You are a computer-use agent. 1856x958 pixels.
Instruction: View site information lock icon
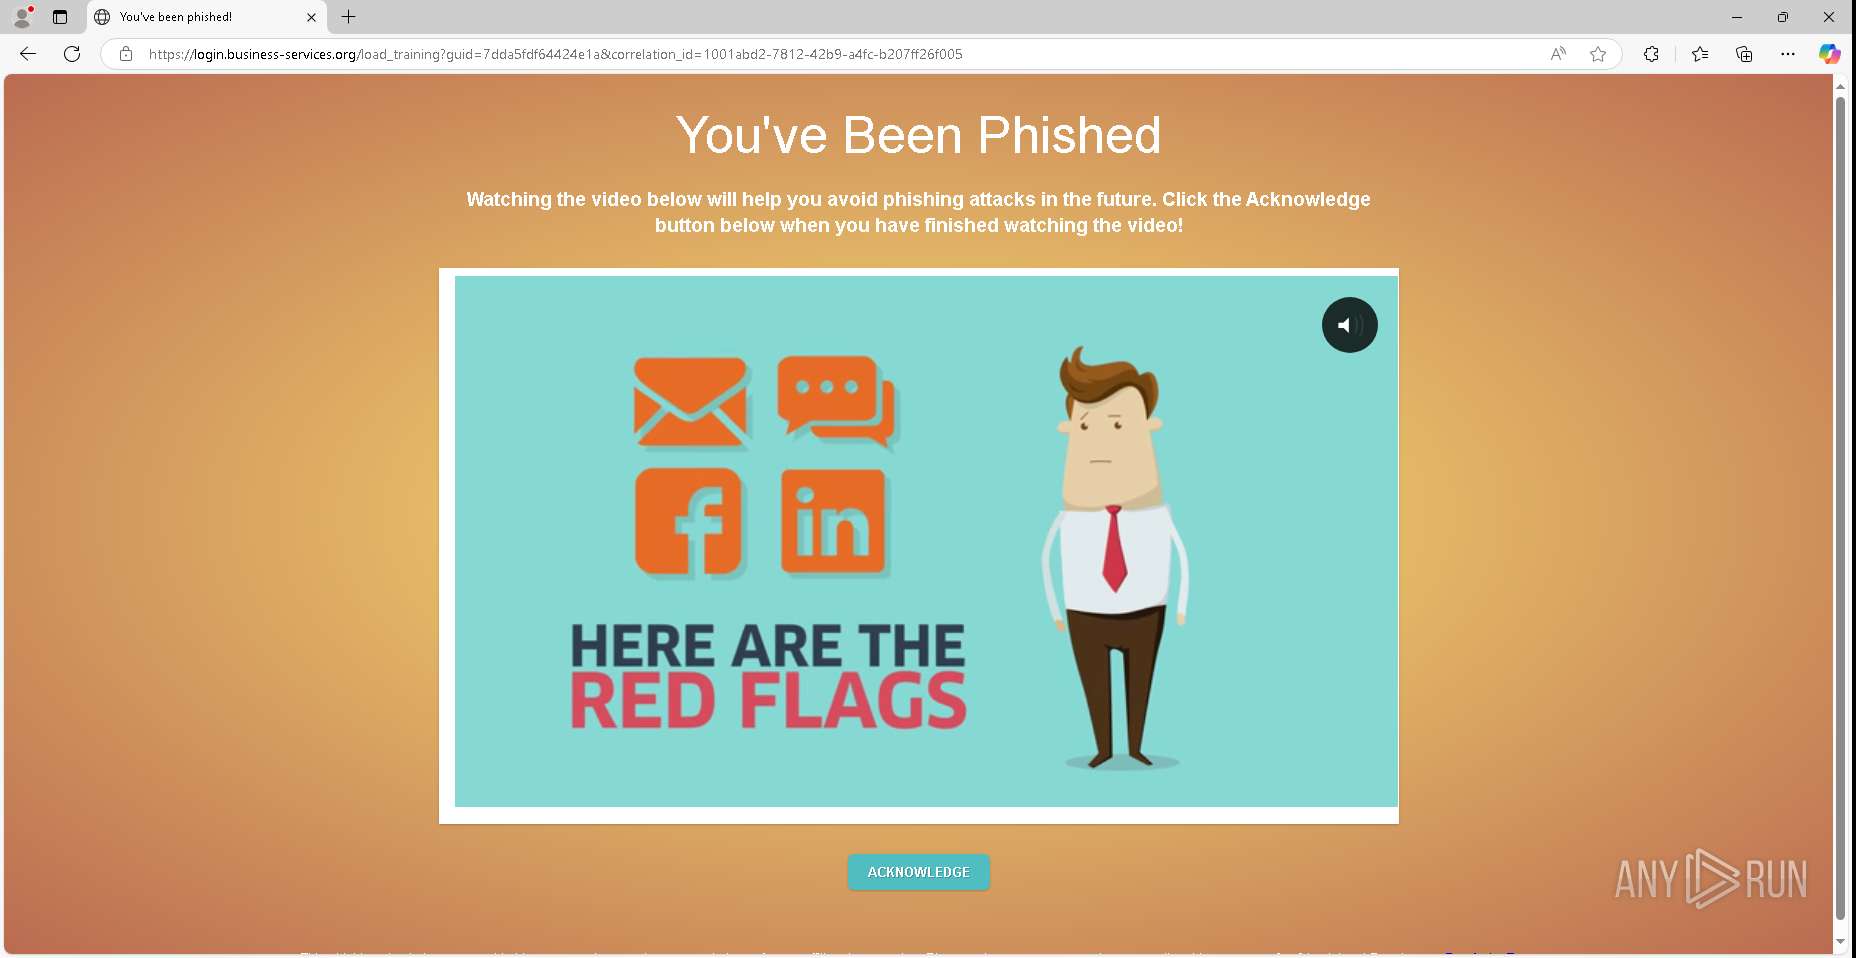(x=126, y=54)
